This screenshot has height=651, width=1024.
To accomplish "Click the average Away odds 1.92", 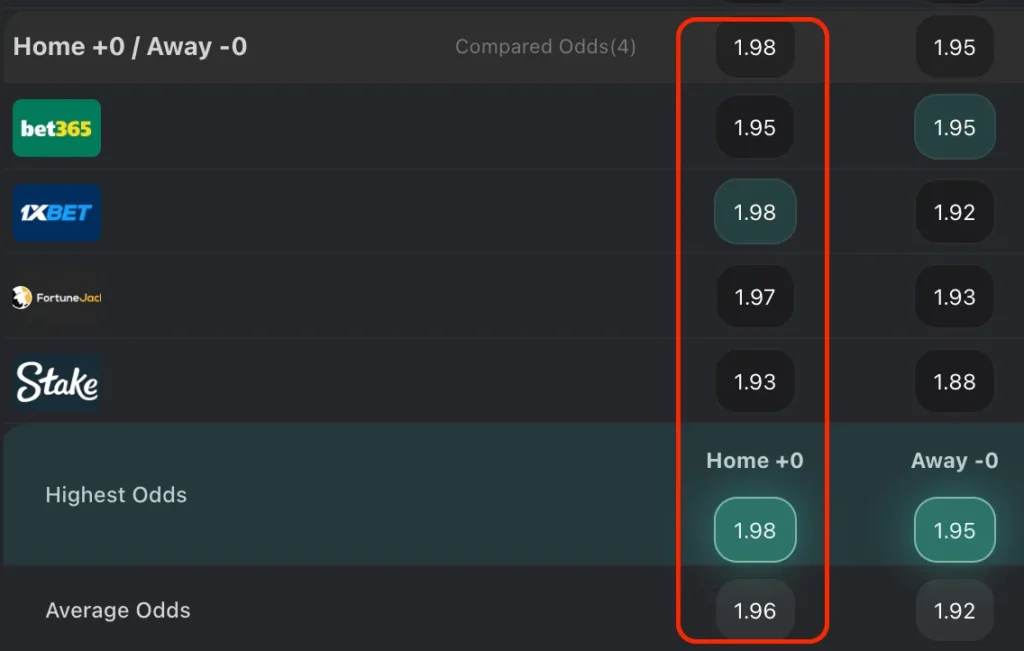I will (x=954, y=610).
